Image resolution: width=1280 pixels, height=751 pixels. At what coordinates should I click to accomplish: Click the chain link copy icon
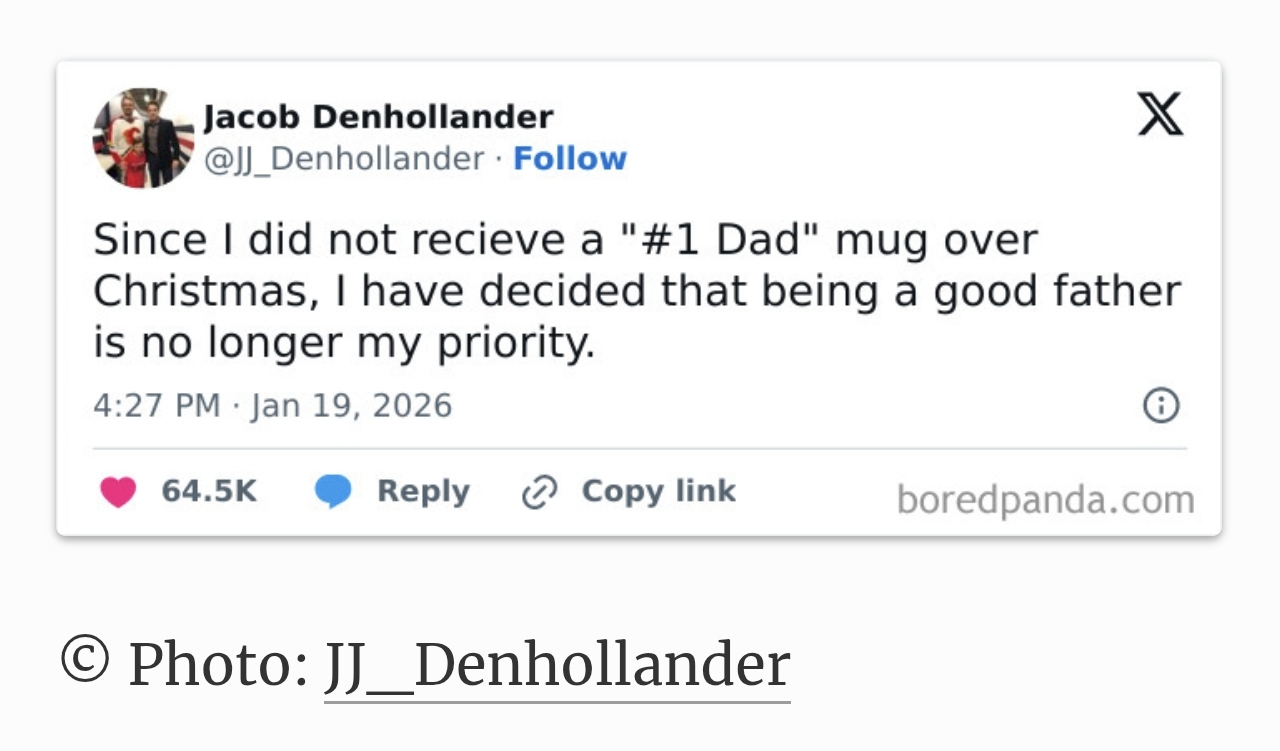[539, 492]
